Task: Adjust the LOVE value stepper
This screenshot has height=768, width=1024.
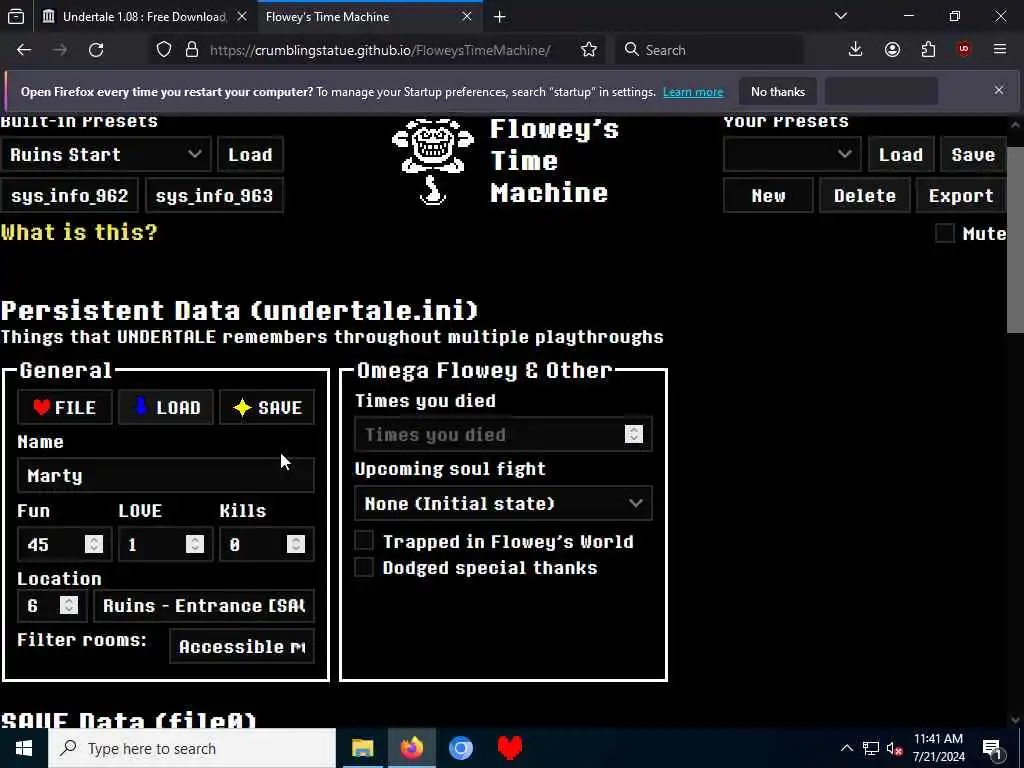Action: click(x=195, y=544)
